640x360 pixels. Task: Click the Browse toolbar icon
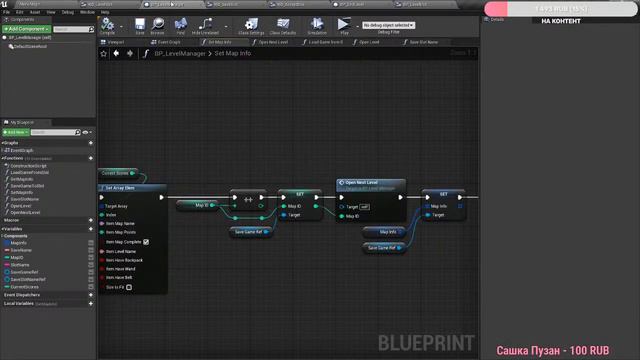pyautogui.click(x=158, y=25)
